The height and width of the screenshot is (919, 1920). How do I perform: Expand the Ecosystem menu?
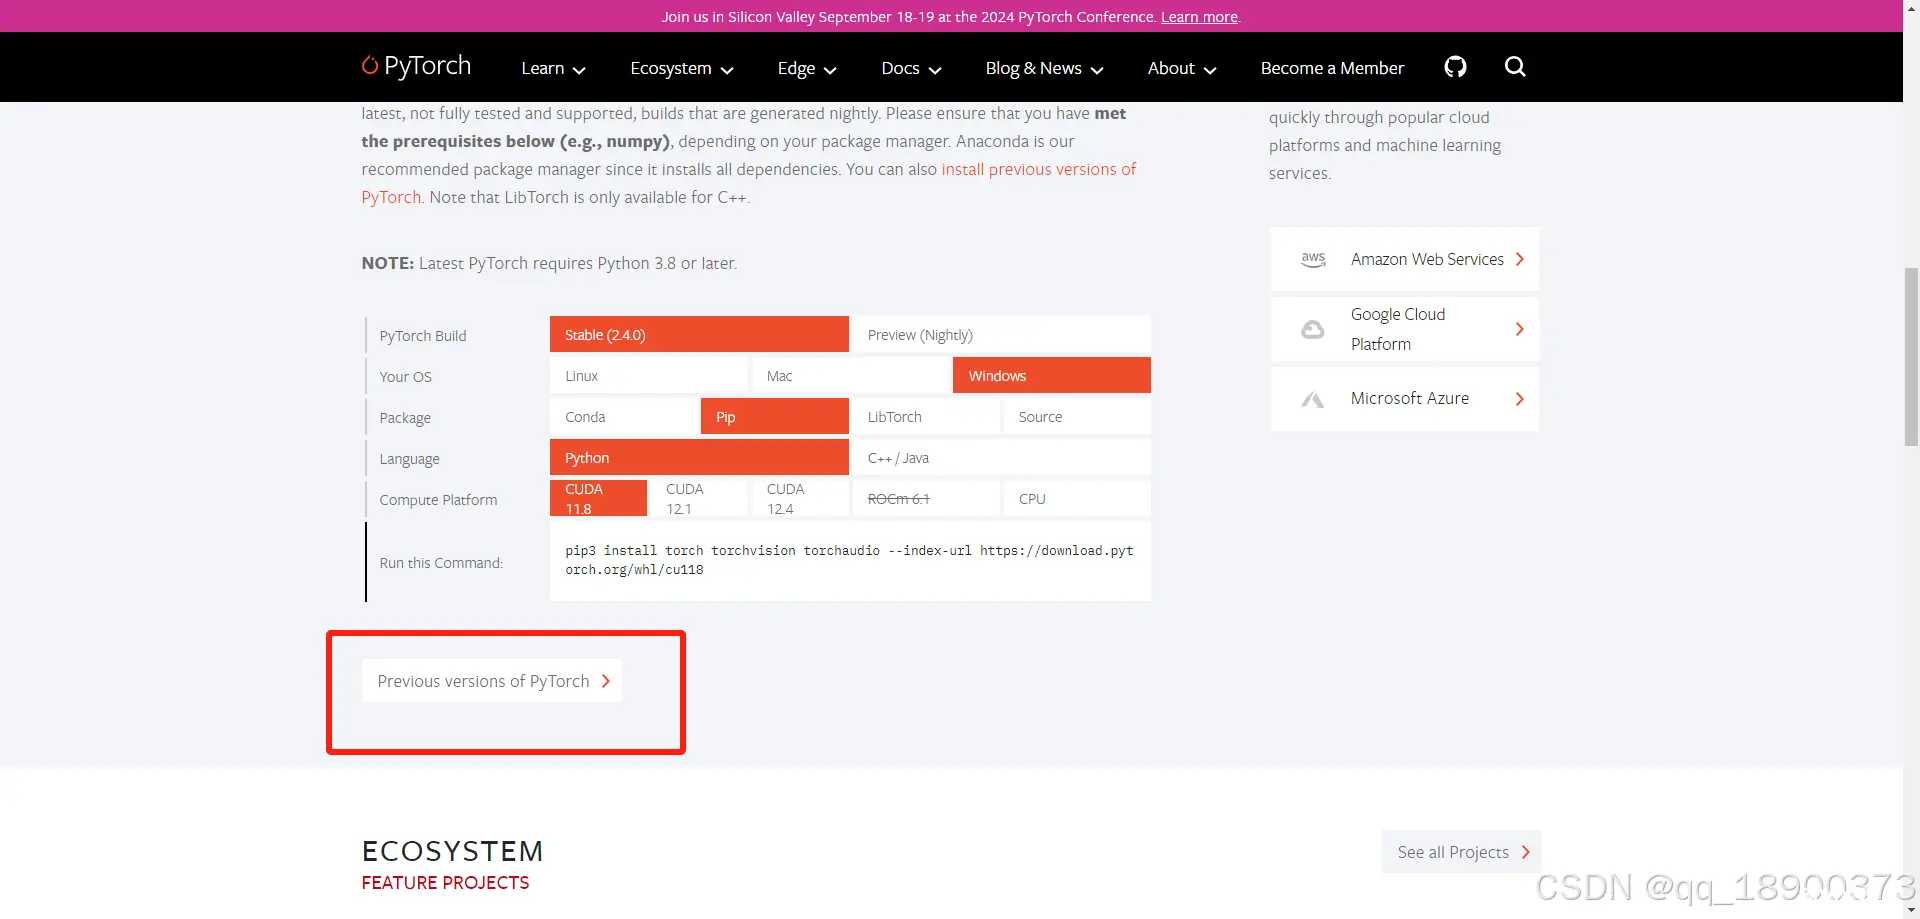point(682,68)
